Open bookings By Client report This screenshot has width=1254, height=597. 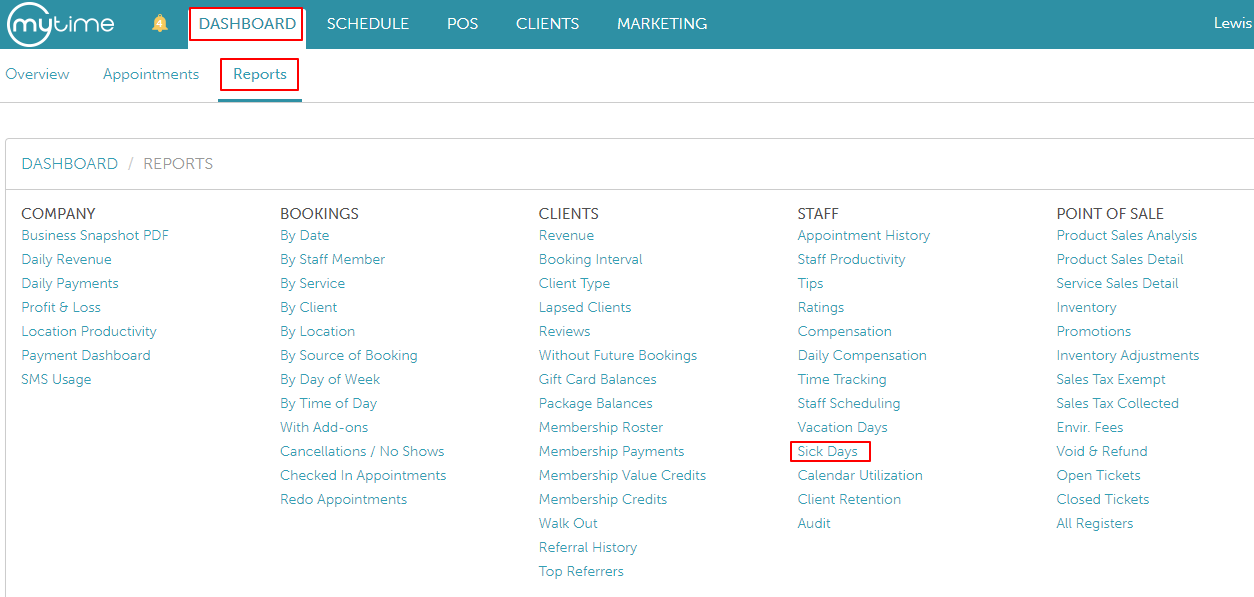pos(308,308)
